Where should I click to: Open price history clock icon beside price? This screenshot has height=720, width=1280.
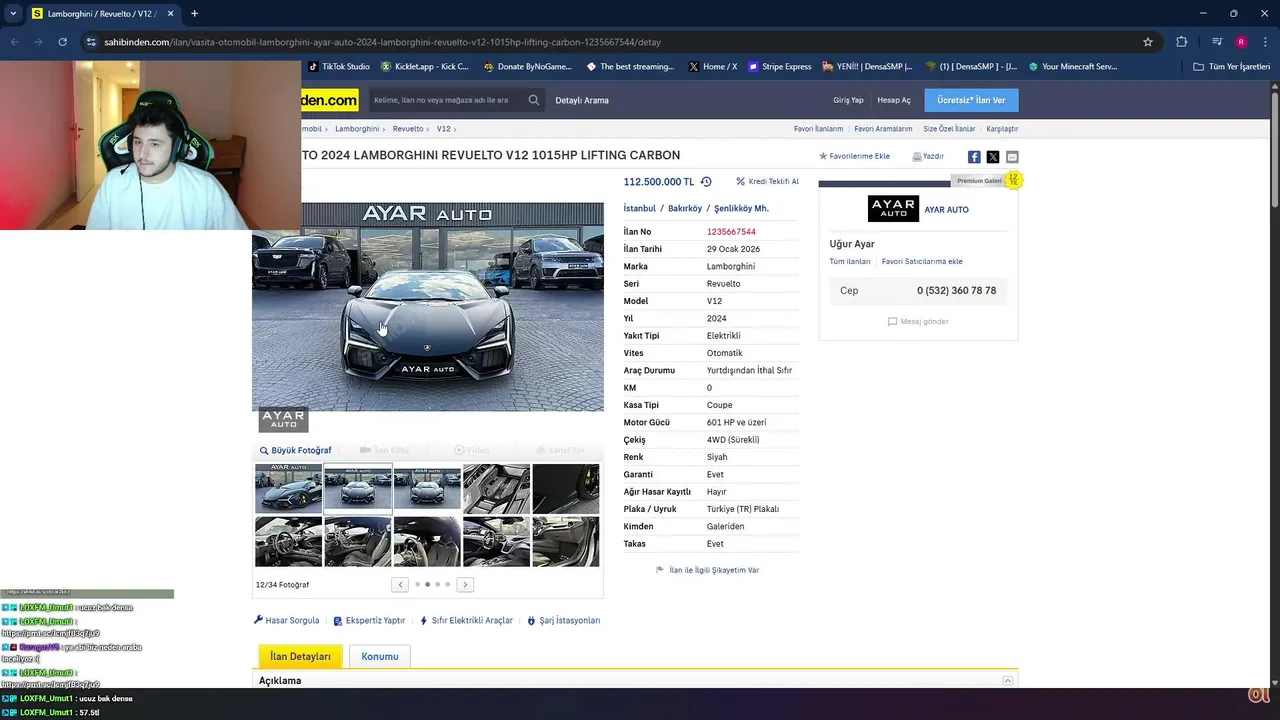(706, 182)
